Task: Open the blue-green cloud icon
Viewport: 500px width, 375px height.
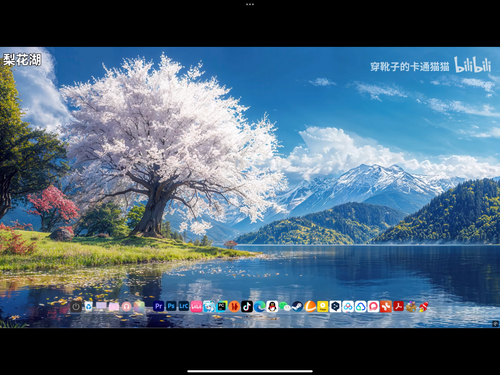Action: click(361, 306)
